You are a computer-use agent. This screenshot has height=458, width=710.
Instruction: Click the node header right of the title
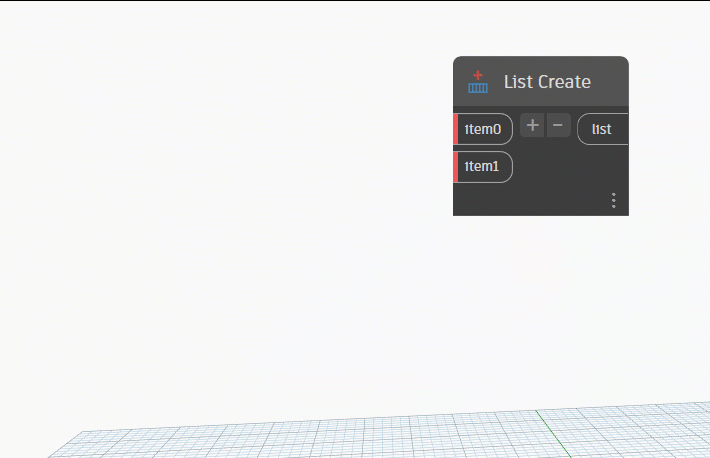pyautogui.click(x=610, y=82)
